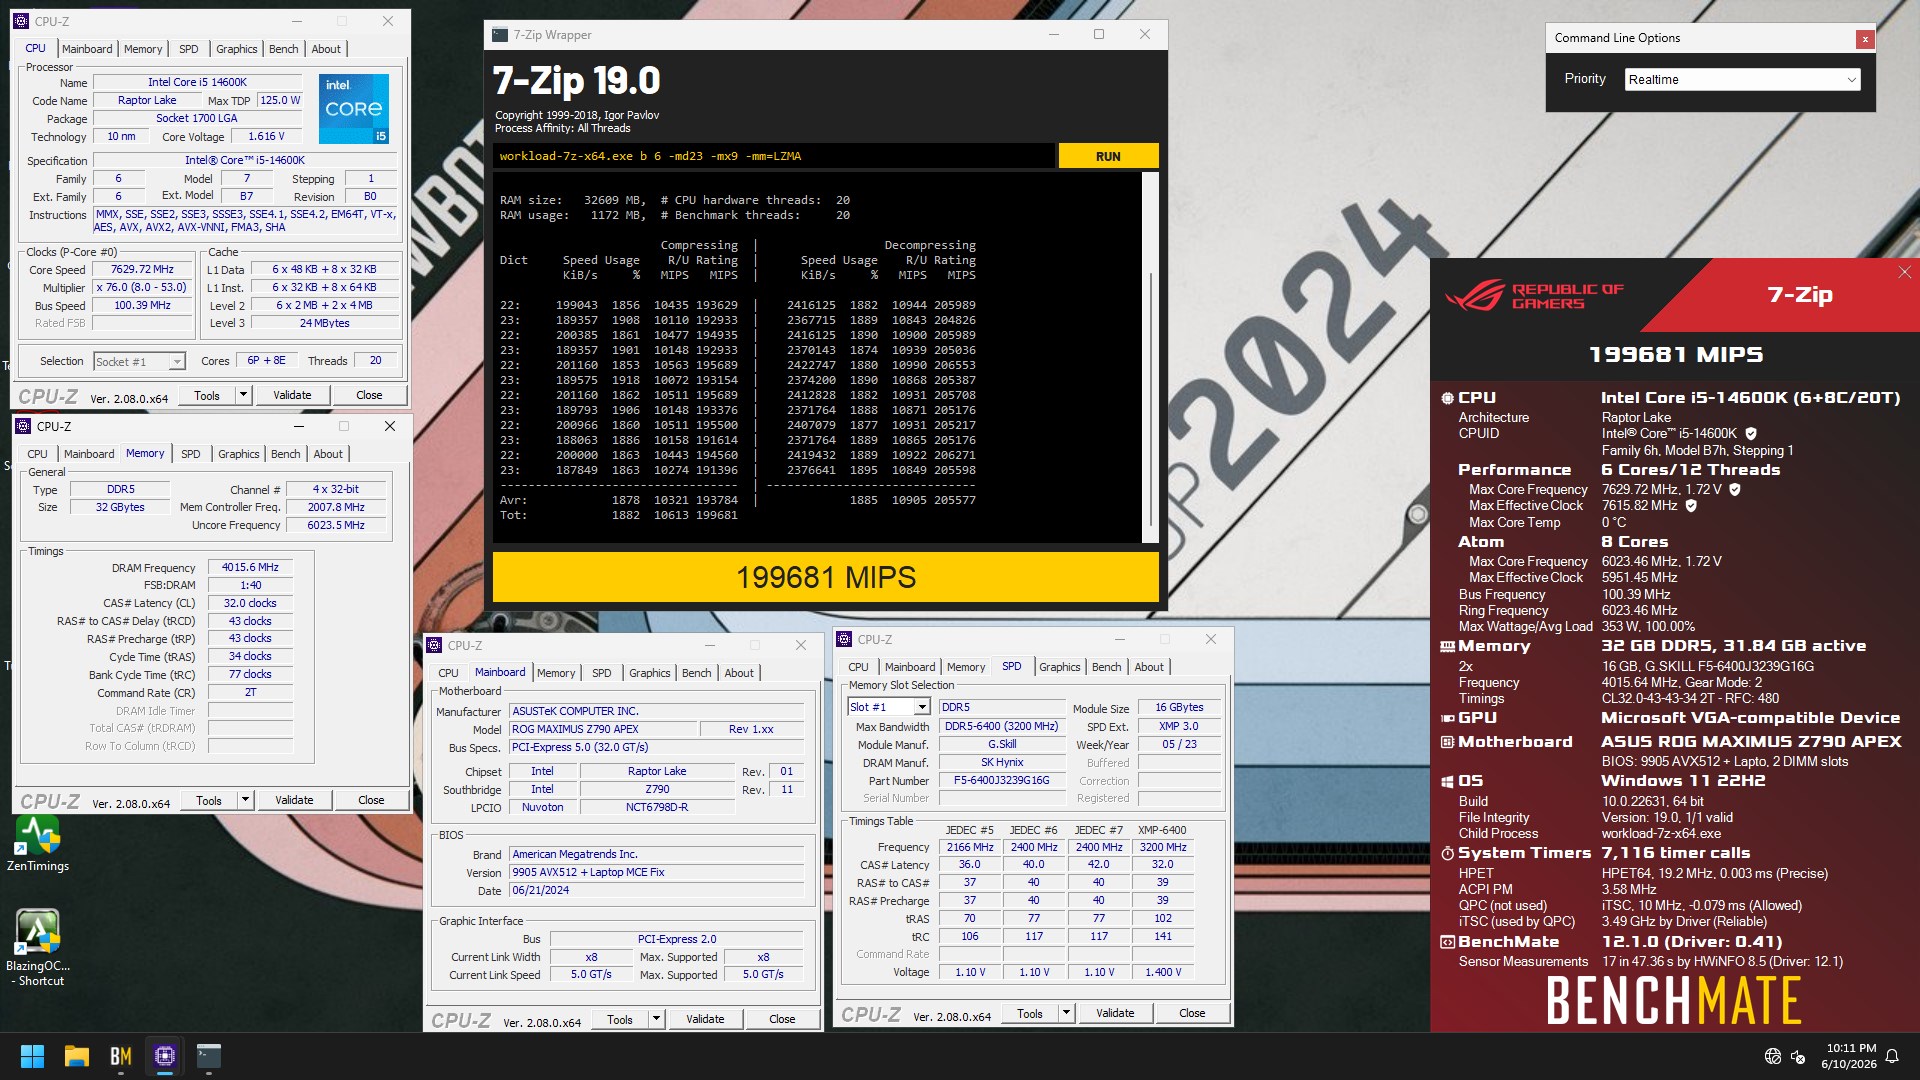The width and height of the screenshot is (1920, 1080).
Task: Click the BIOS Date 06/21/2024 field
Action: point(656,890)
